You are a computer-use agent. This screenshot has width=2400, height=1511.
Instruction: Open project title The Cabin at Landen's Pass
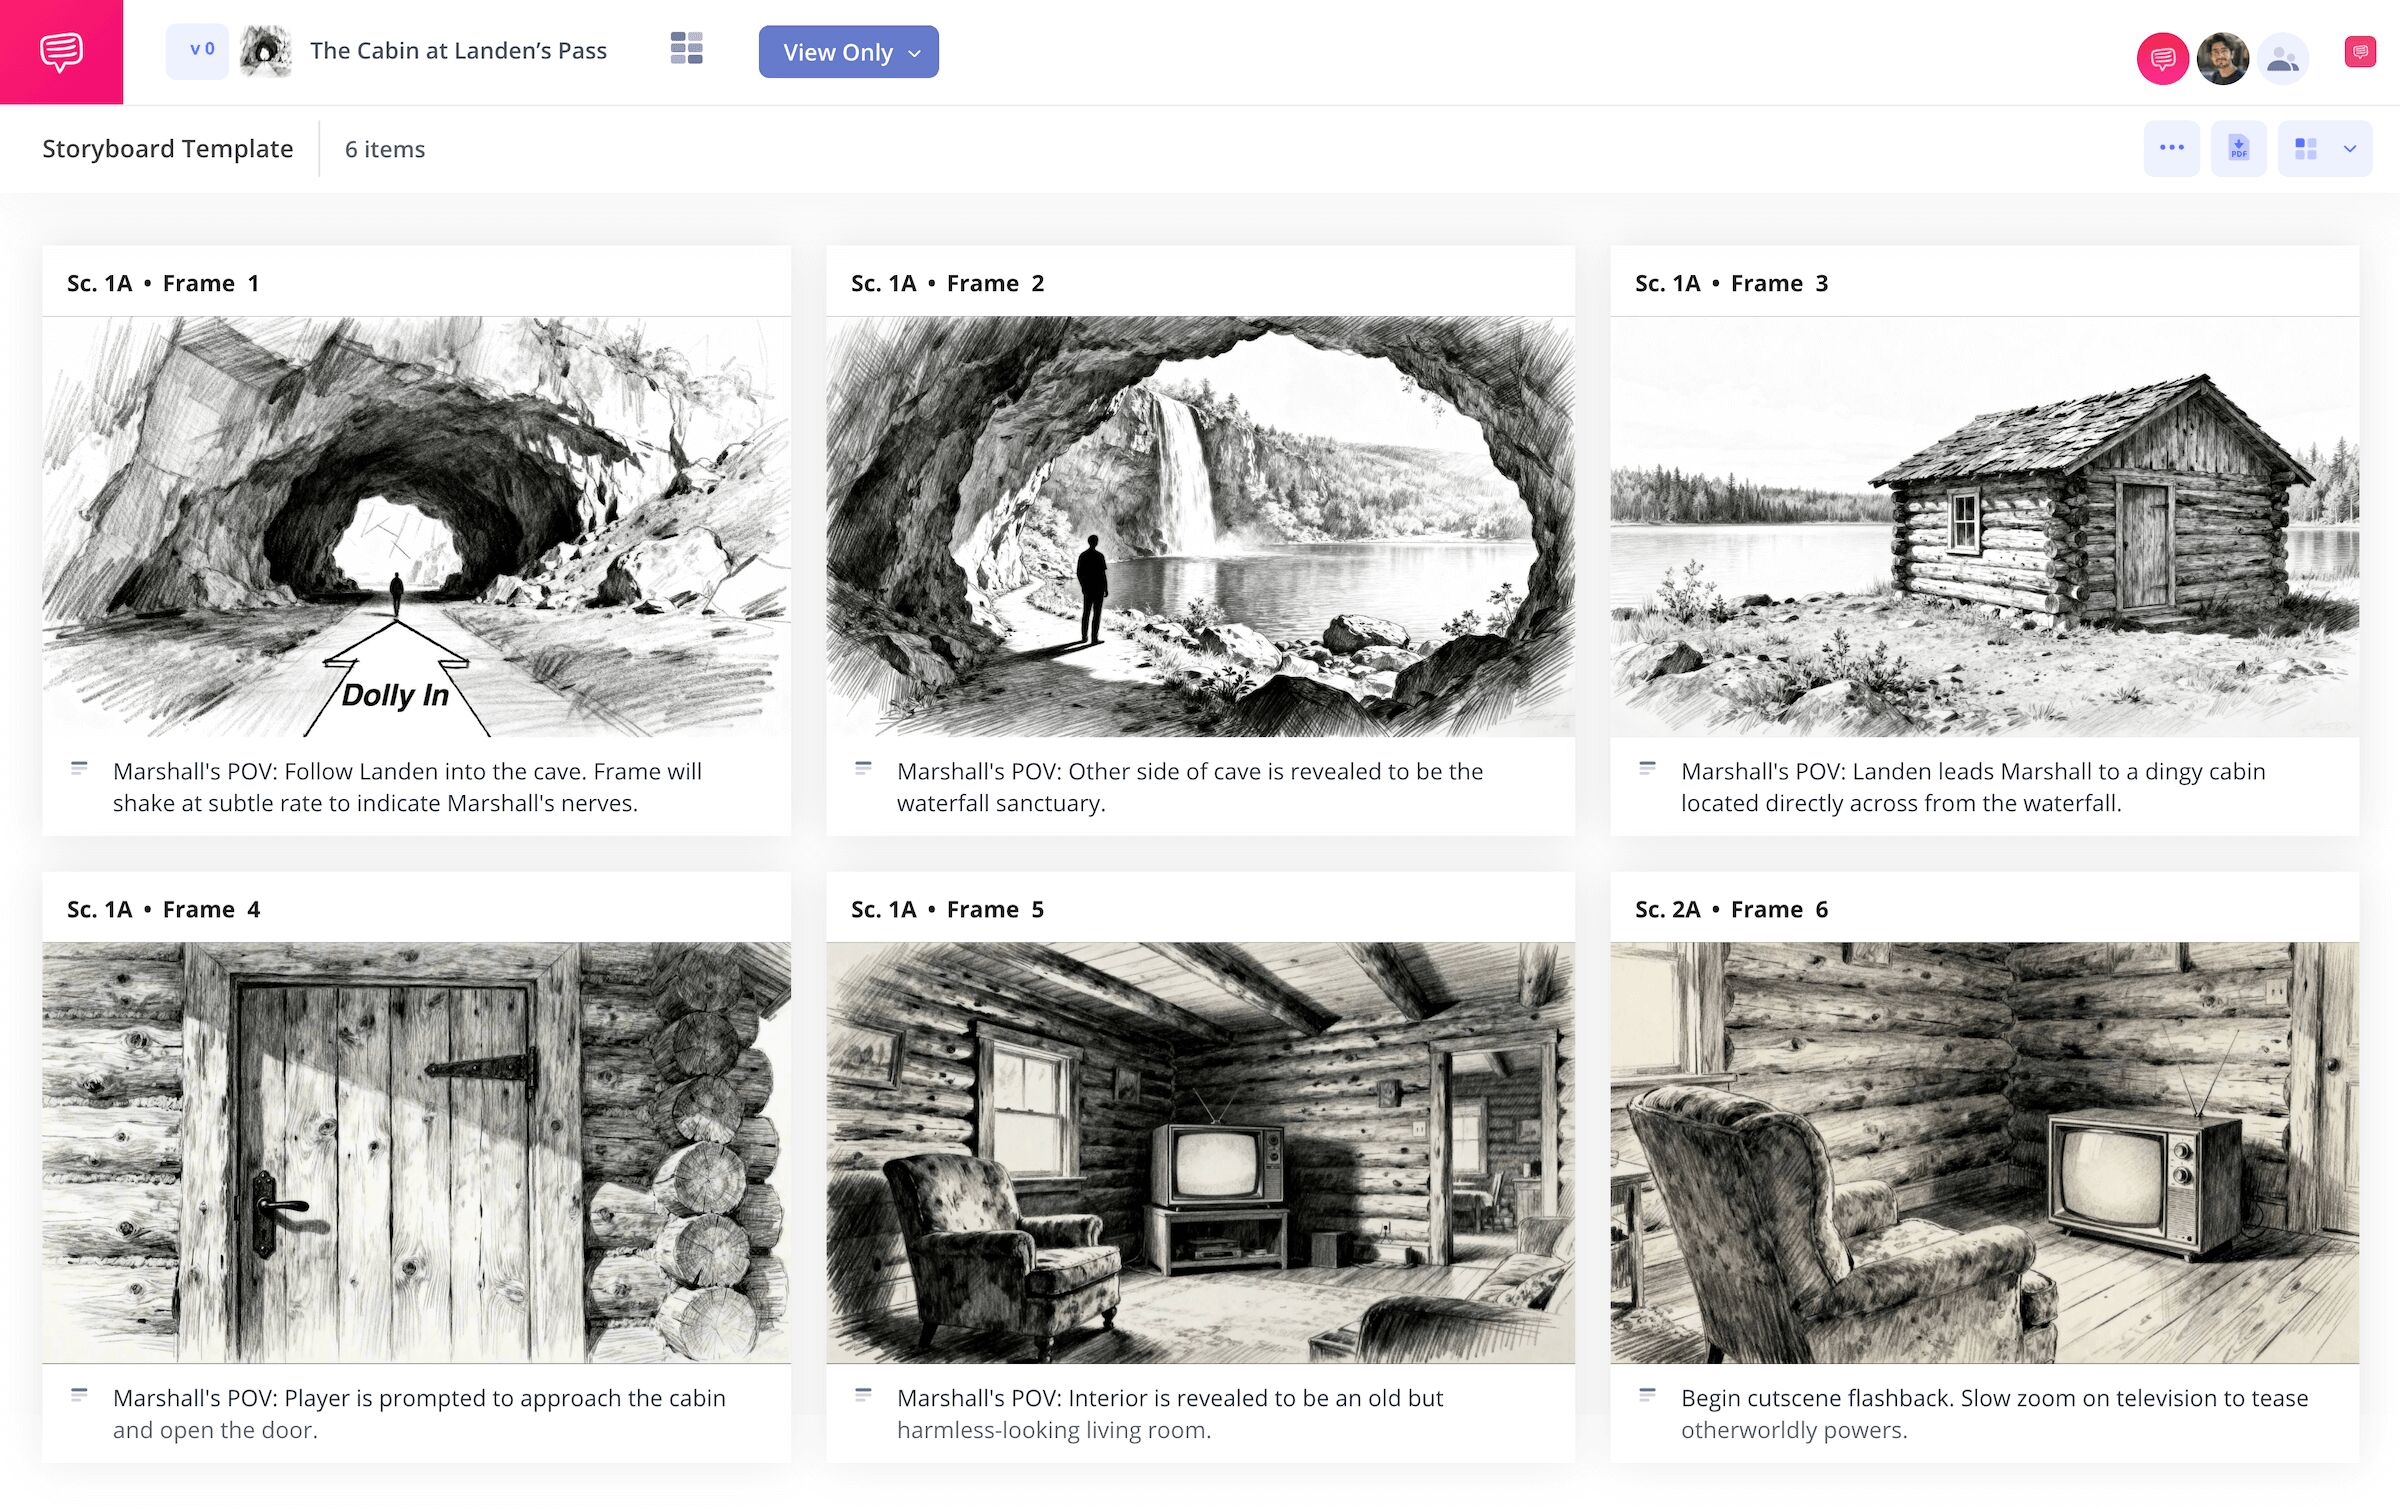coord(457,49)
